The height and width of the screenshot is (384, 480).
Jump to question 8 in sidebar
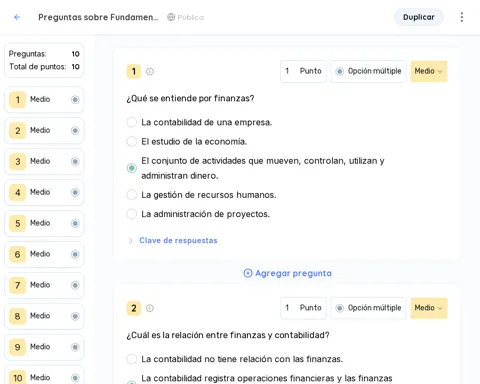click(44, 316)
